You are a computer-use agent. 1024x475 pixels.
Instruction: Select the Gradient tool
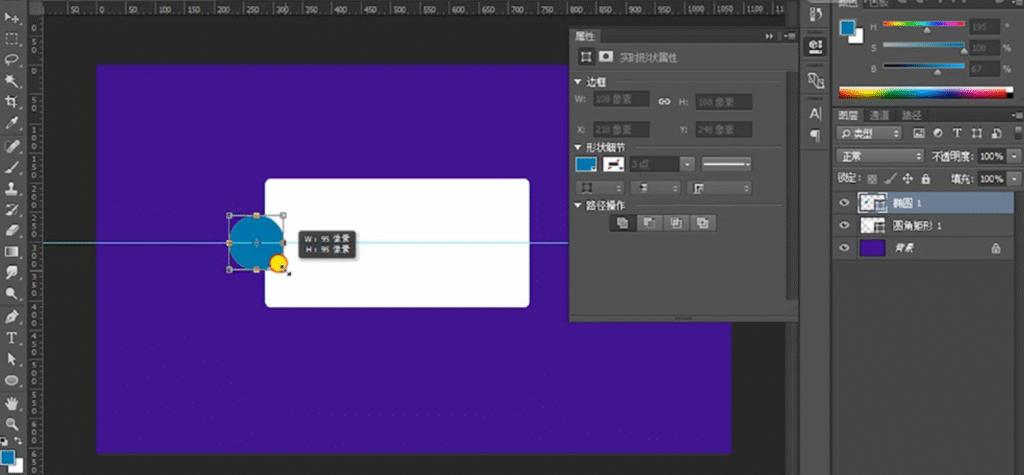(12, 252)
